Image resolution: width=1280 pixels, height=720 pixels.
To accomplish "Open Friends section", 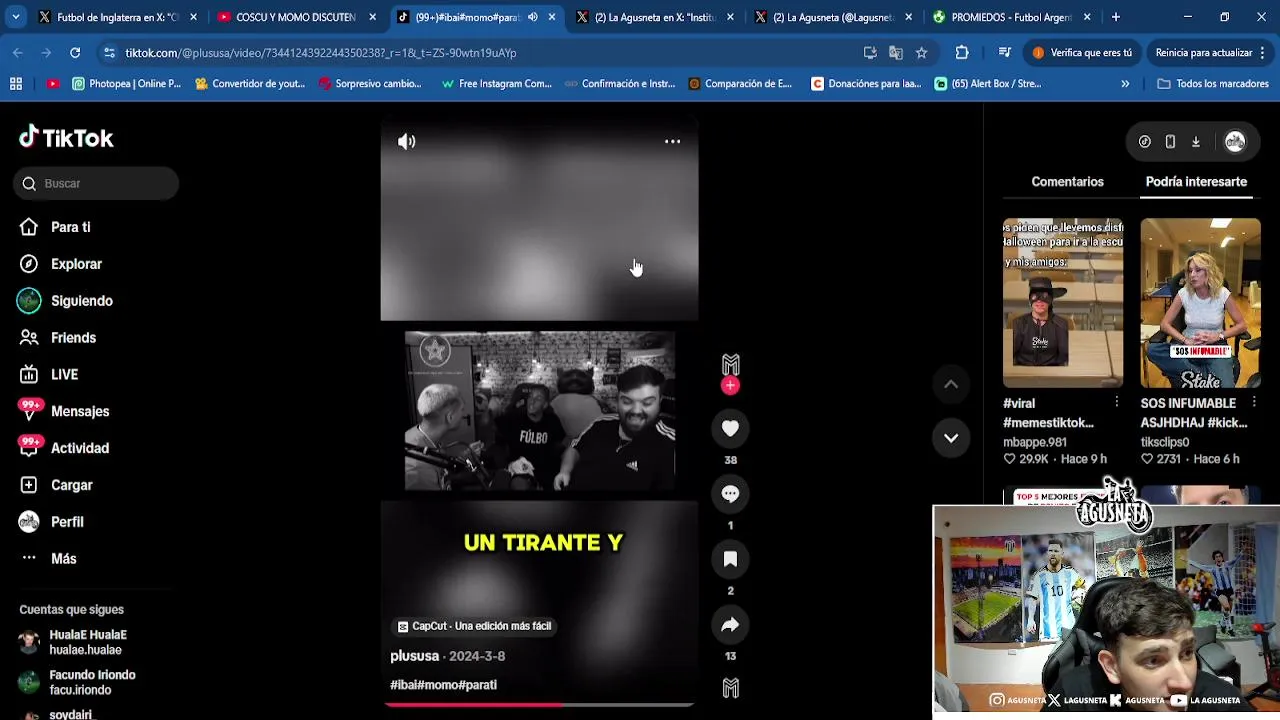I will coord(73,338).
